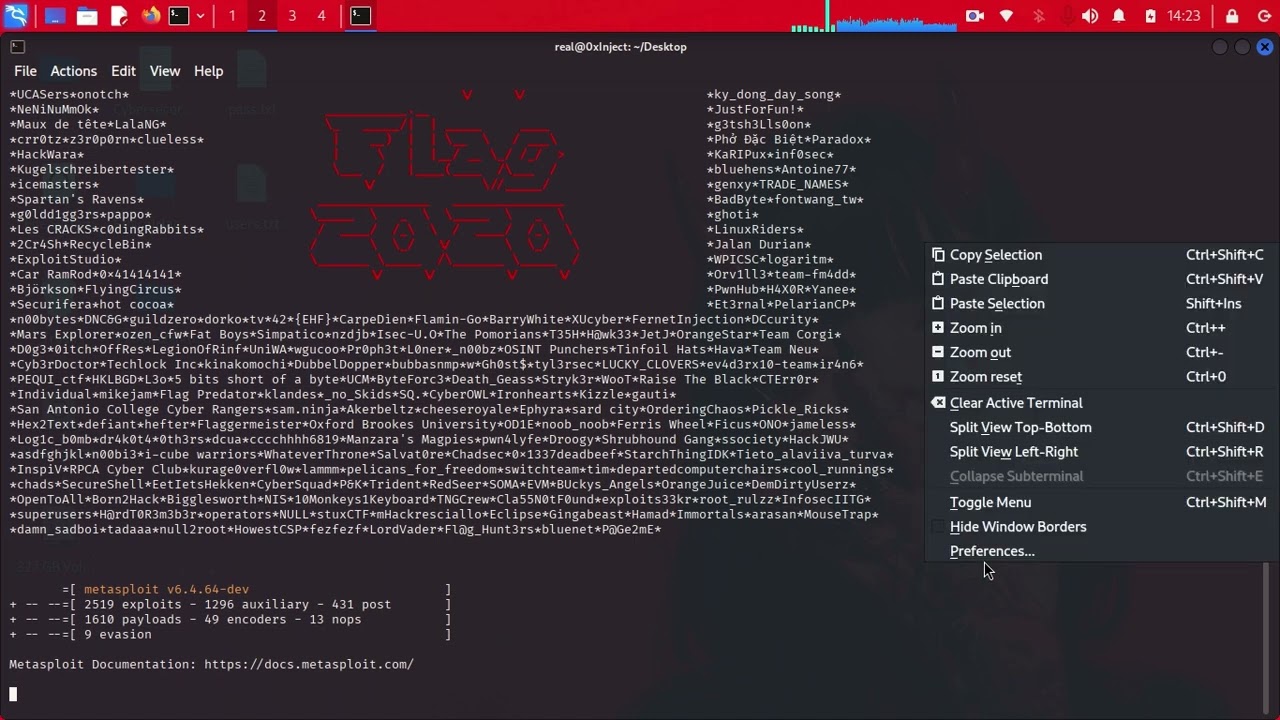Click the "*JustForFun!*" team name

pyautogui.click(x=755, y=110)
